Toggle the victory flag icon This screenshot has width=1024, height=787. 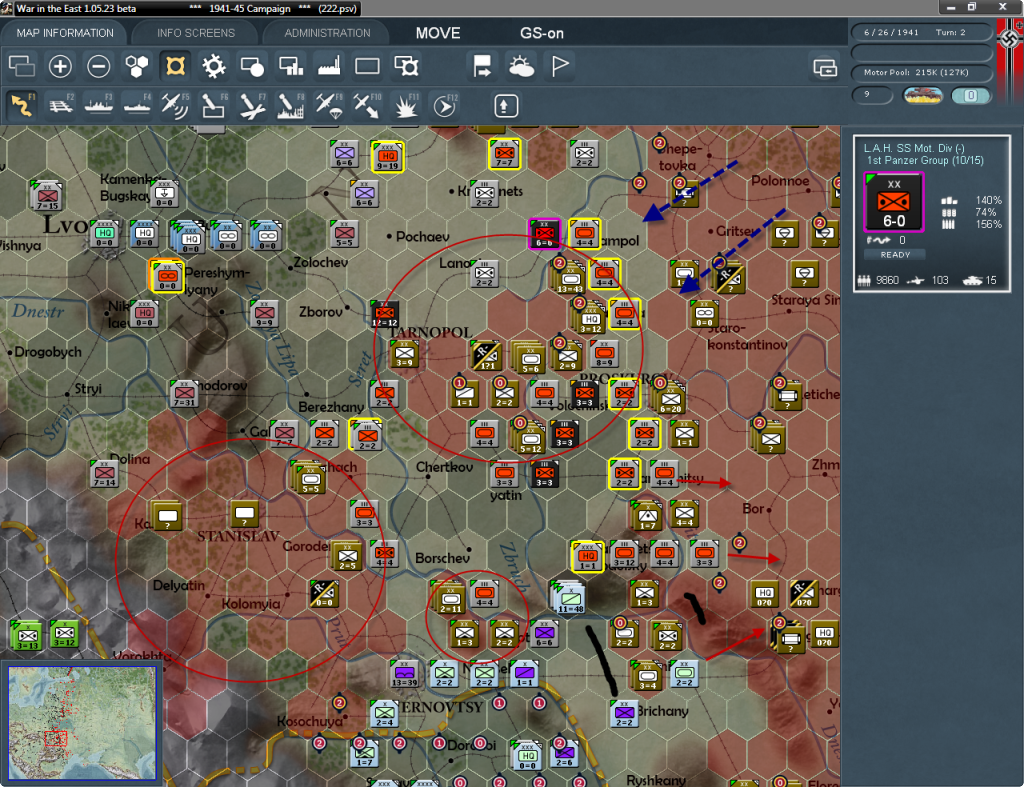[560, 66]
